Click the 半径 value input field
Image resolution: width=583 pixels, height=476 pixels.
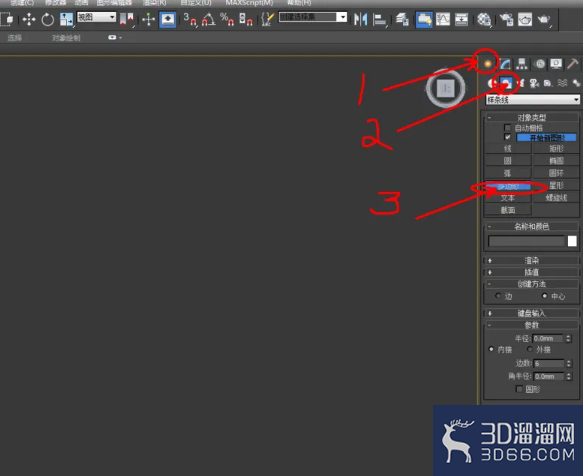[x=548, y=338]
